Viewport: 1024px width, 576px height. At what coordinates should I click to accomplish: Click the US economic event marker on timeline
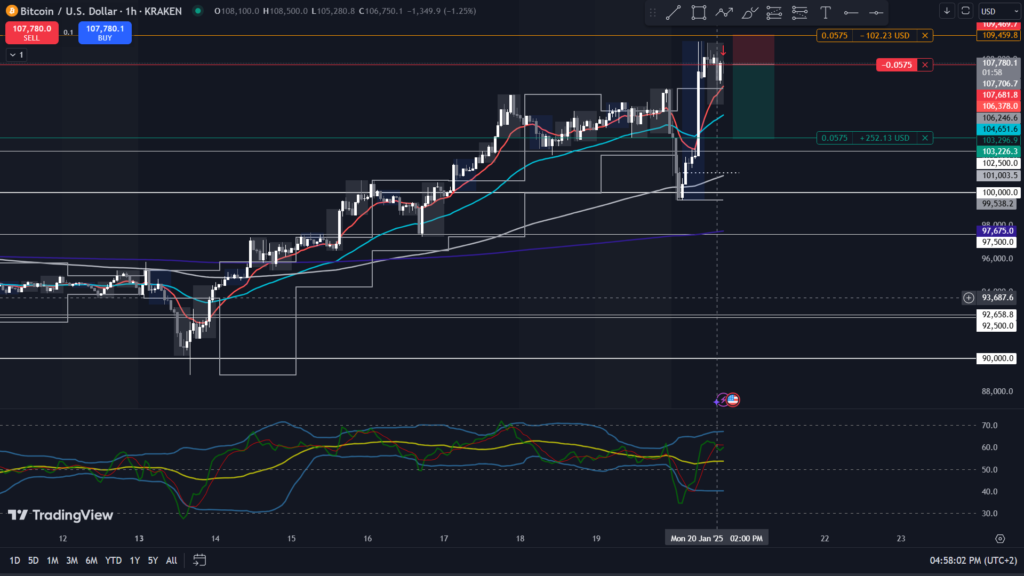732,400
